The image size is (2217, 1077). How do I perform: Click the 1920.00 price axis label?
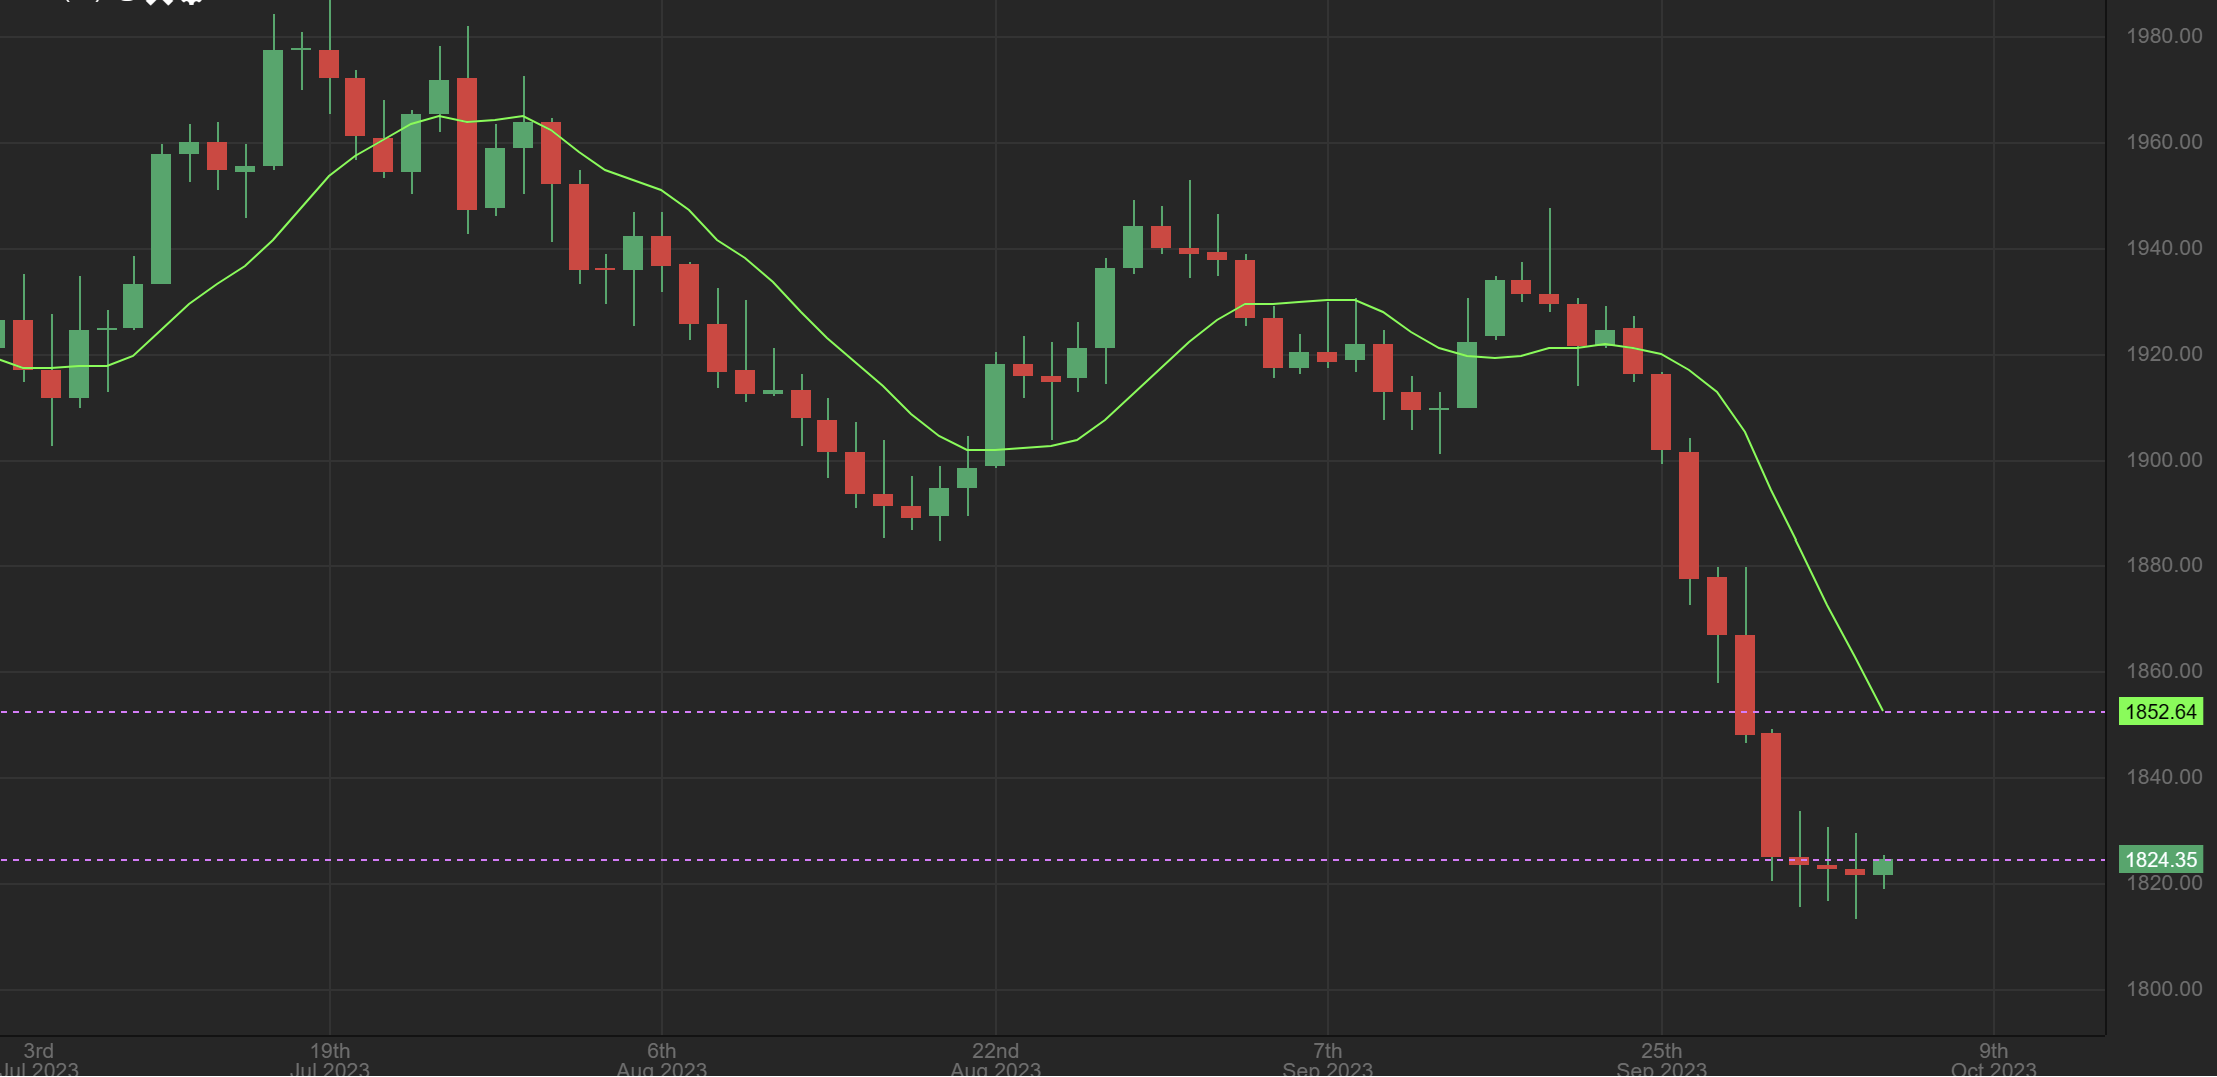tap(2164, 354)
